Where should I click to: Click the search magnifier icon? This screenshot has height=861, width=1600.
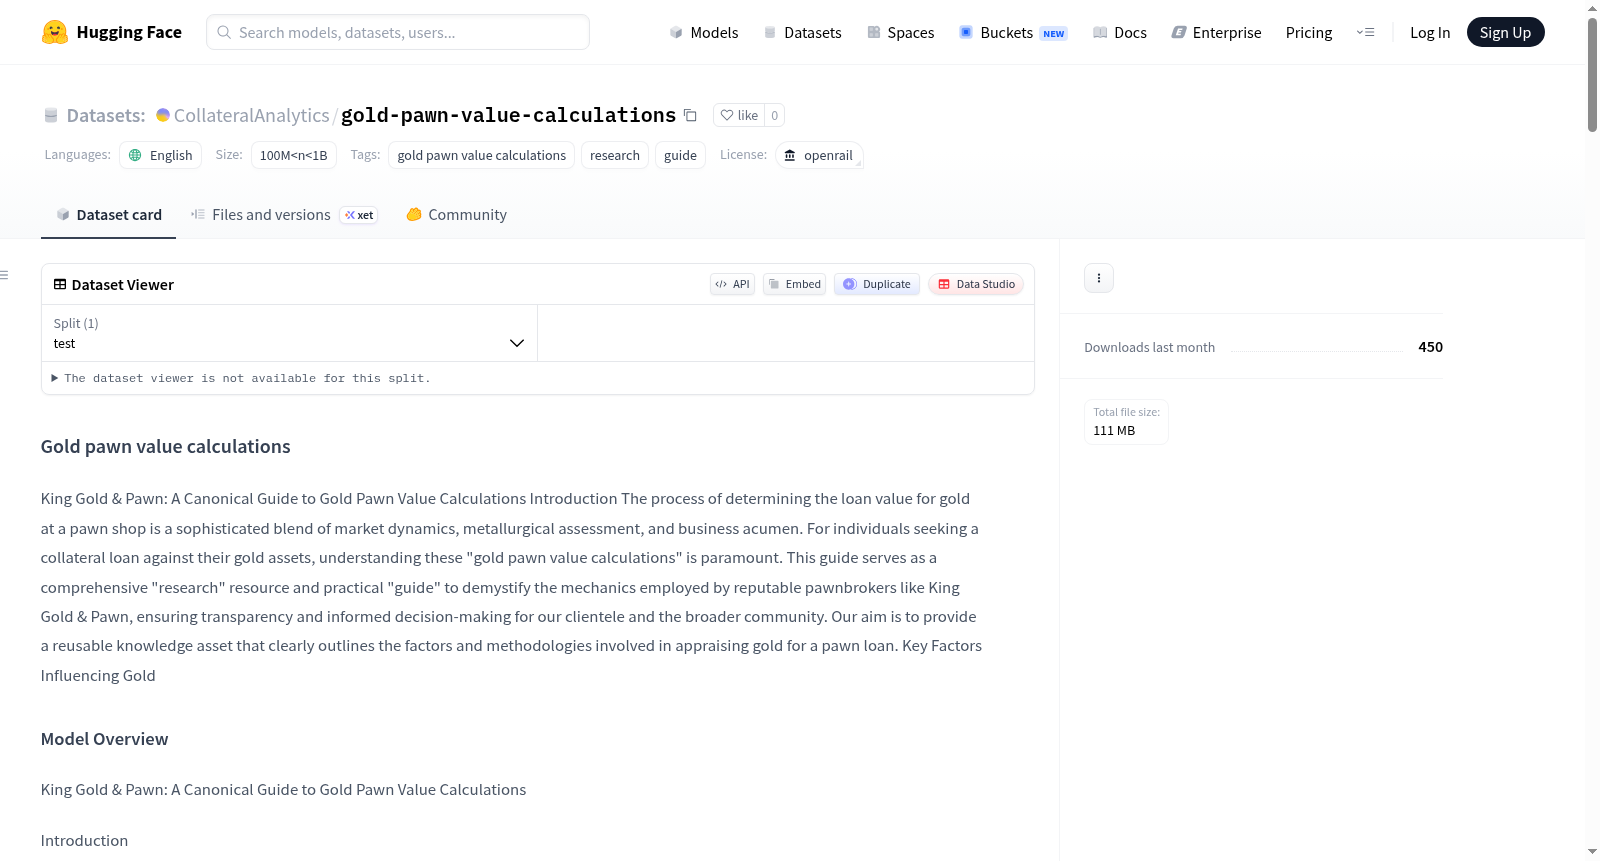[x=224, y=32]
